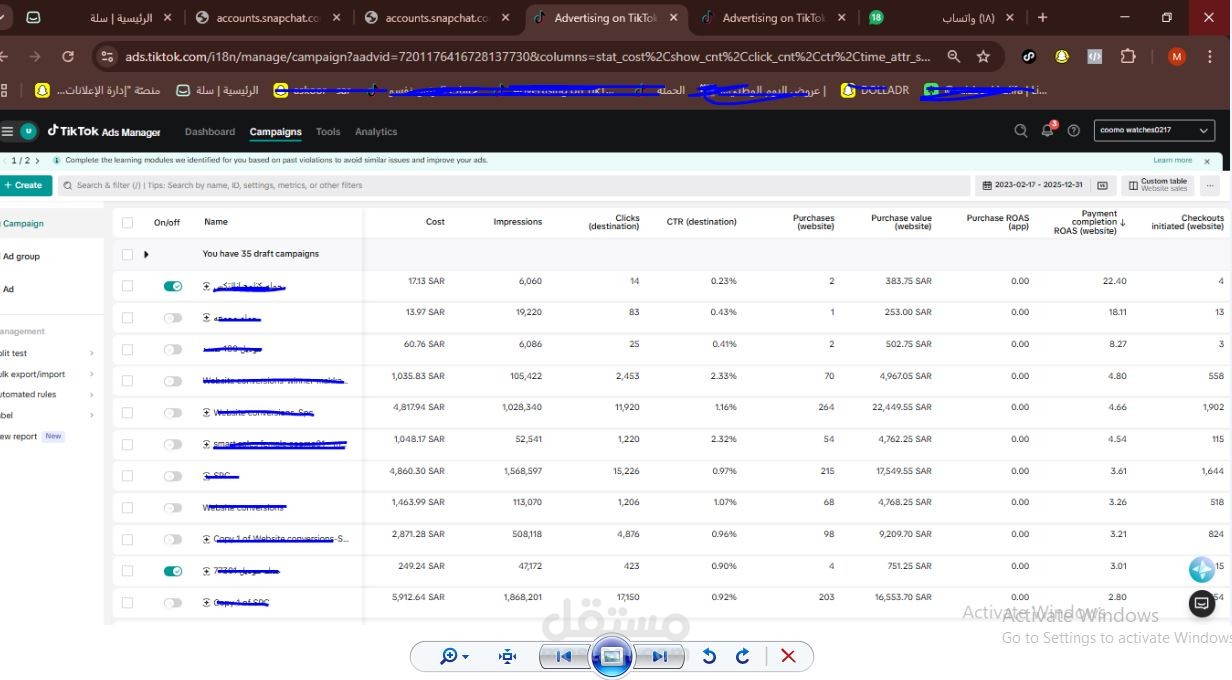The width and height of the screenshot is (1232, 680).
Task: Open the help question mark icon
Action: (x=1074, y=130)
